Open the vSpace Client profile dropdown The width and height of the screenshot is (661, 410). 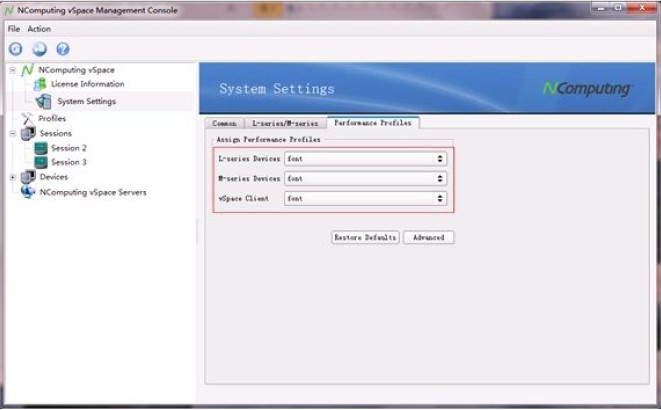[365, 198]
